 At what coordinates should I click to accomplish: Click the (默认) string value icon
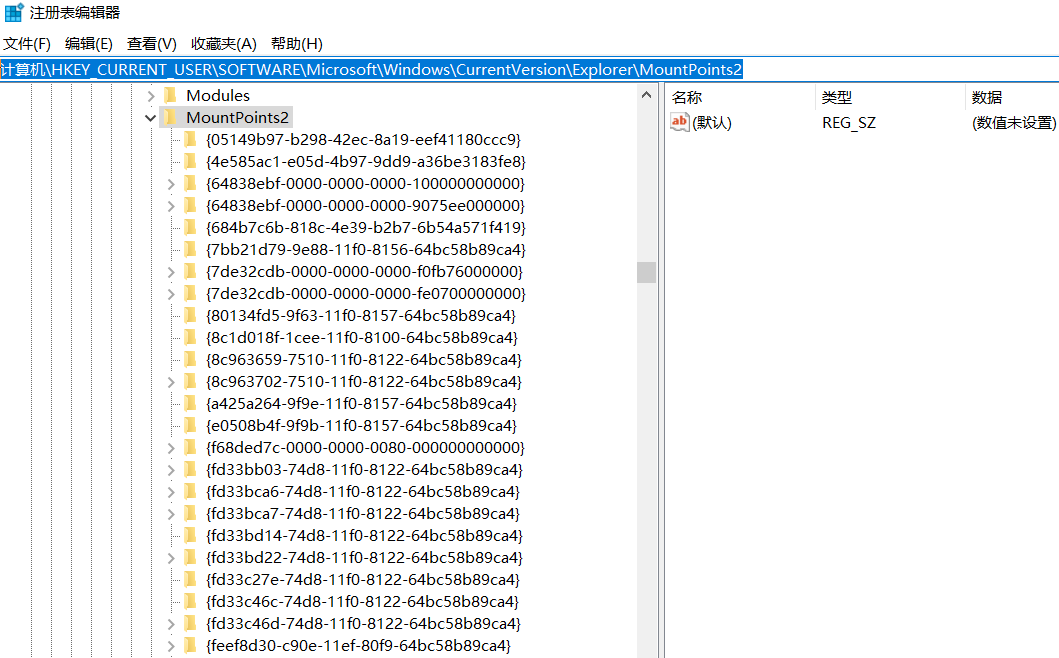(x=680, y=122)
